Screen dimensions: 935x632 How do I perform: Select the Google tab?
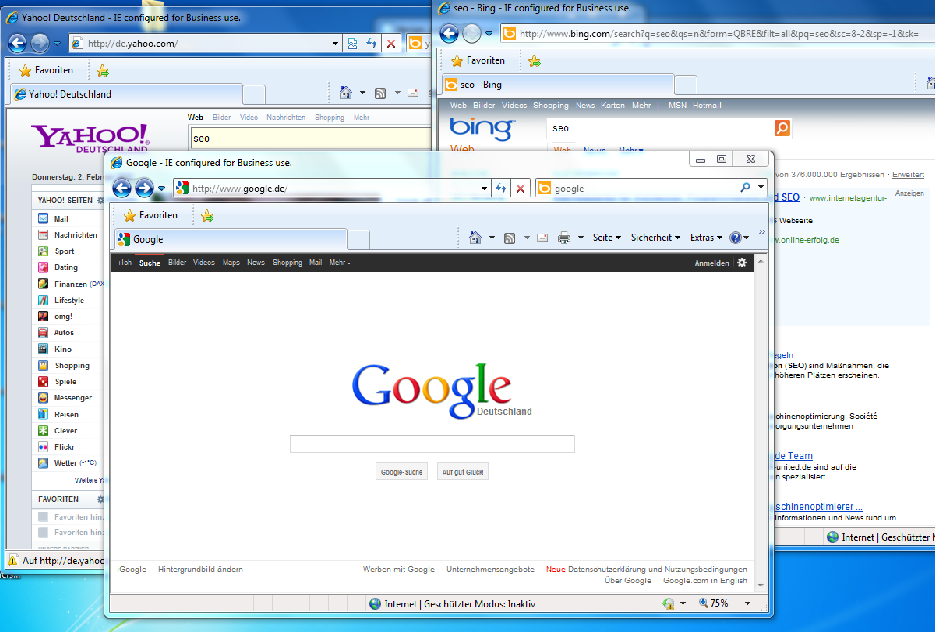click(231, 239)
